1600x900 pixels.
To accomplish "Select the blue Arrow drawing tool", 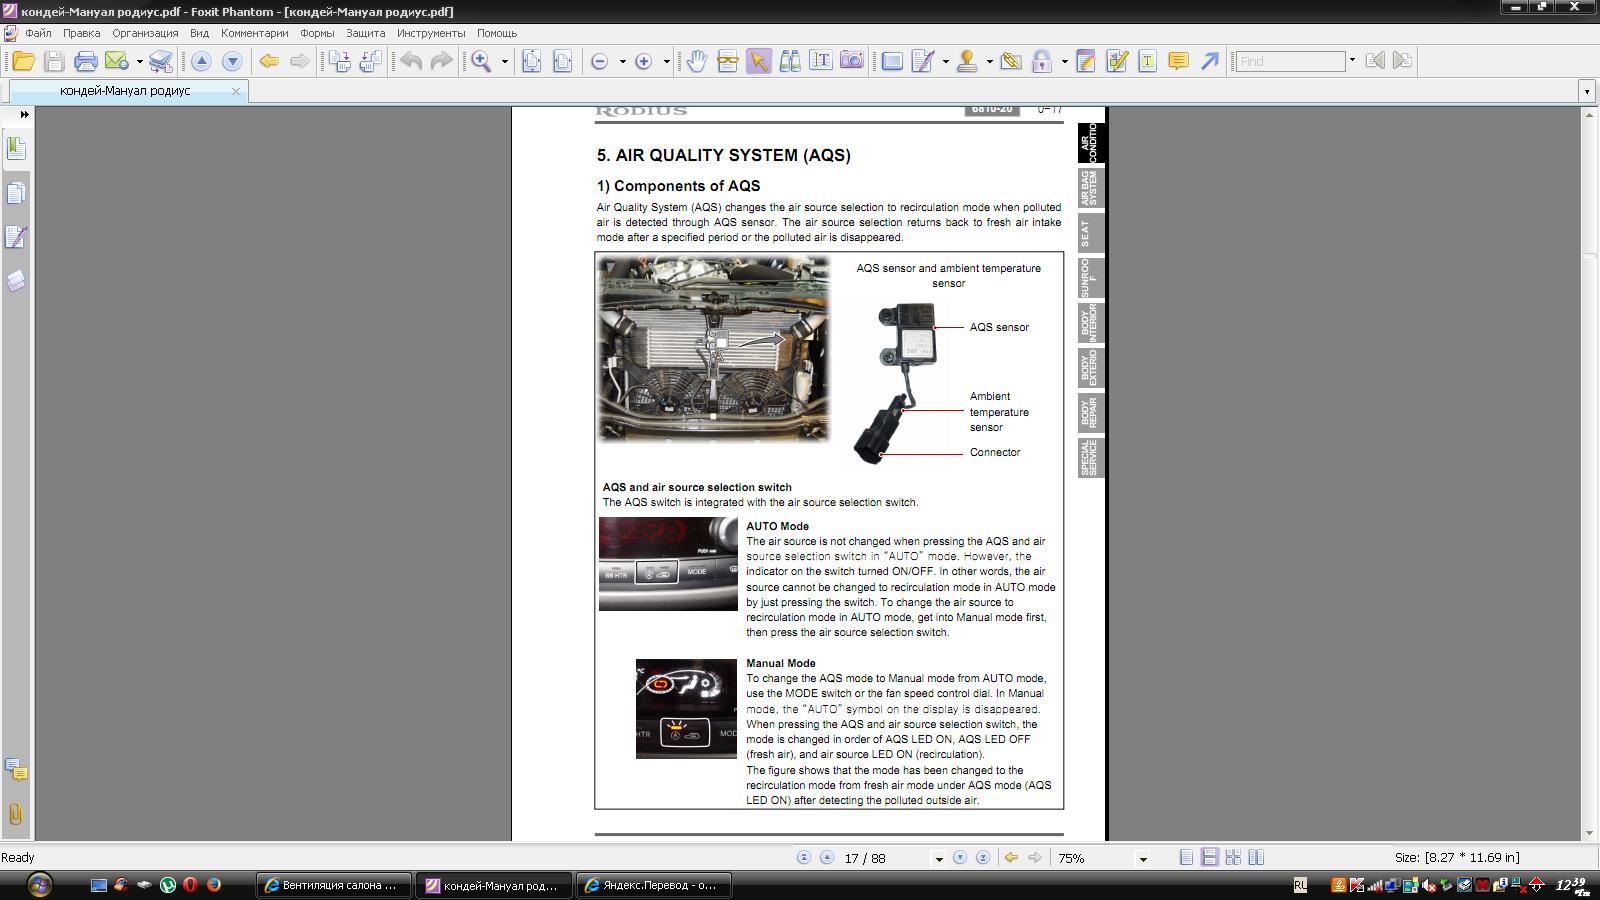I will pyautogui.click(x=1209, y=61).
